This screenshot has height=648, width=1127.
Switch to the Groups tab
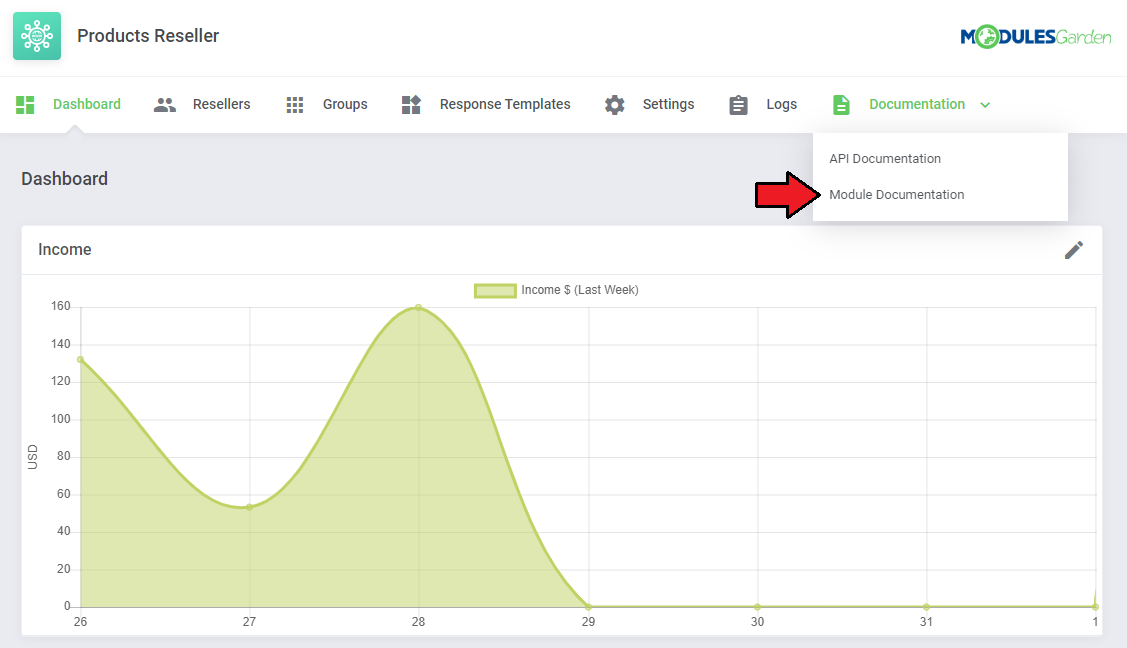(345, 104)
